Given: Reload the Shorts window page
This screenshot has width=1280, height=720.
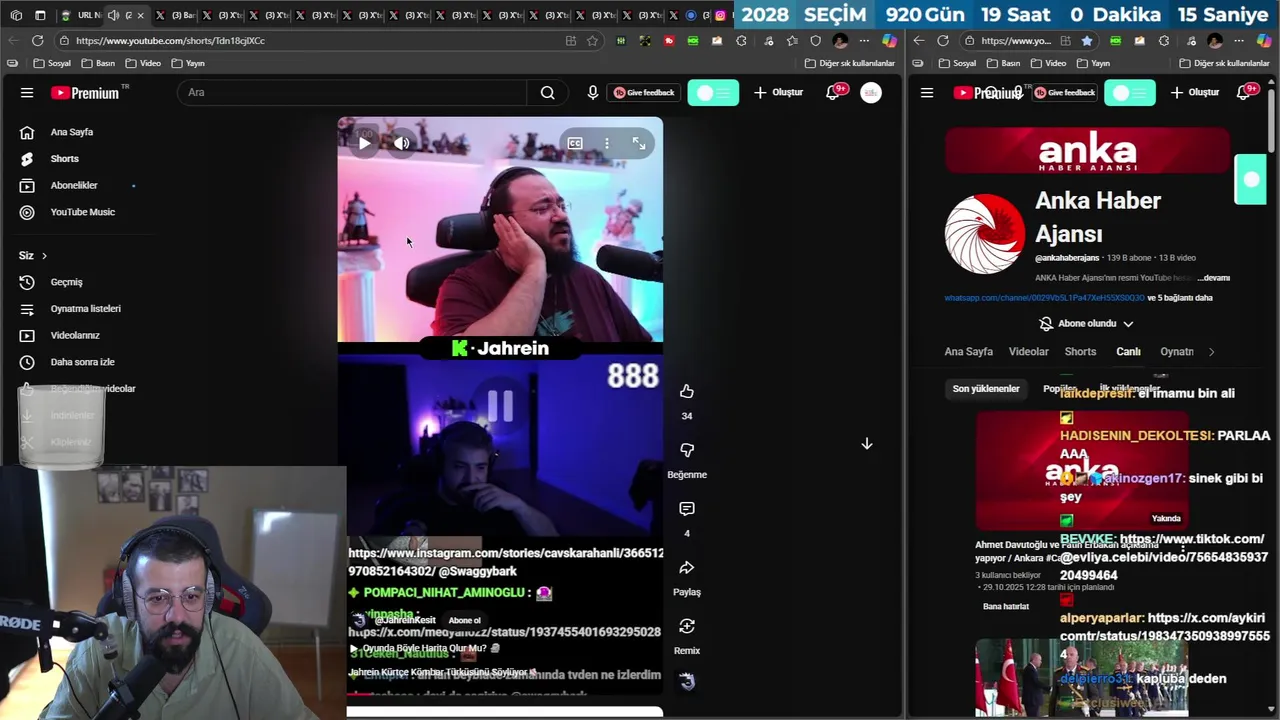Looking at the screenshot, I should click(x=38, y=41).
